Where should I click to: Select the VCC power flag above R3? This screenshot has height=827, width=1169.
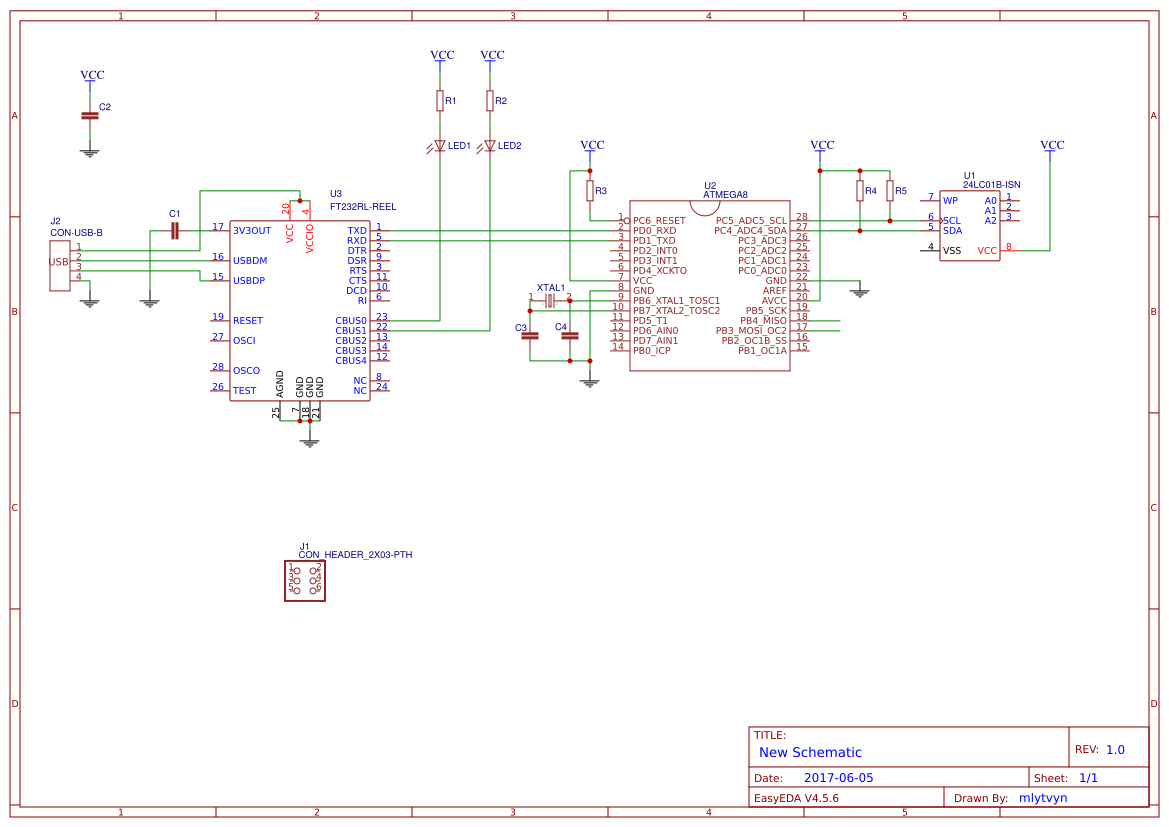point(591,145)
